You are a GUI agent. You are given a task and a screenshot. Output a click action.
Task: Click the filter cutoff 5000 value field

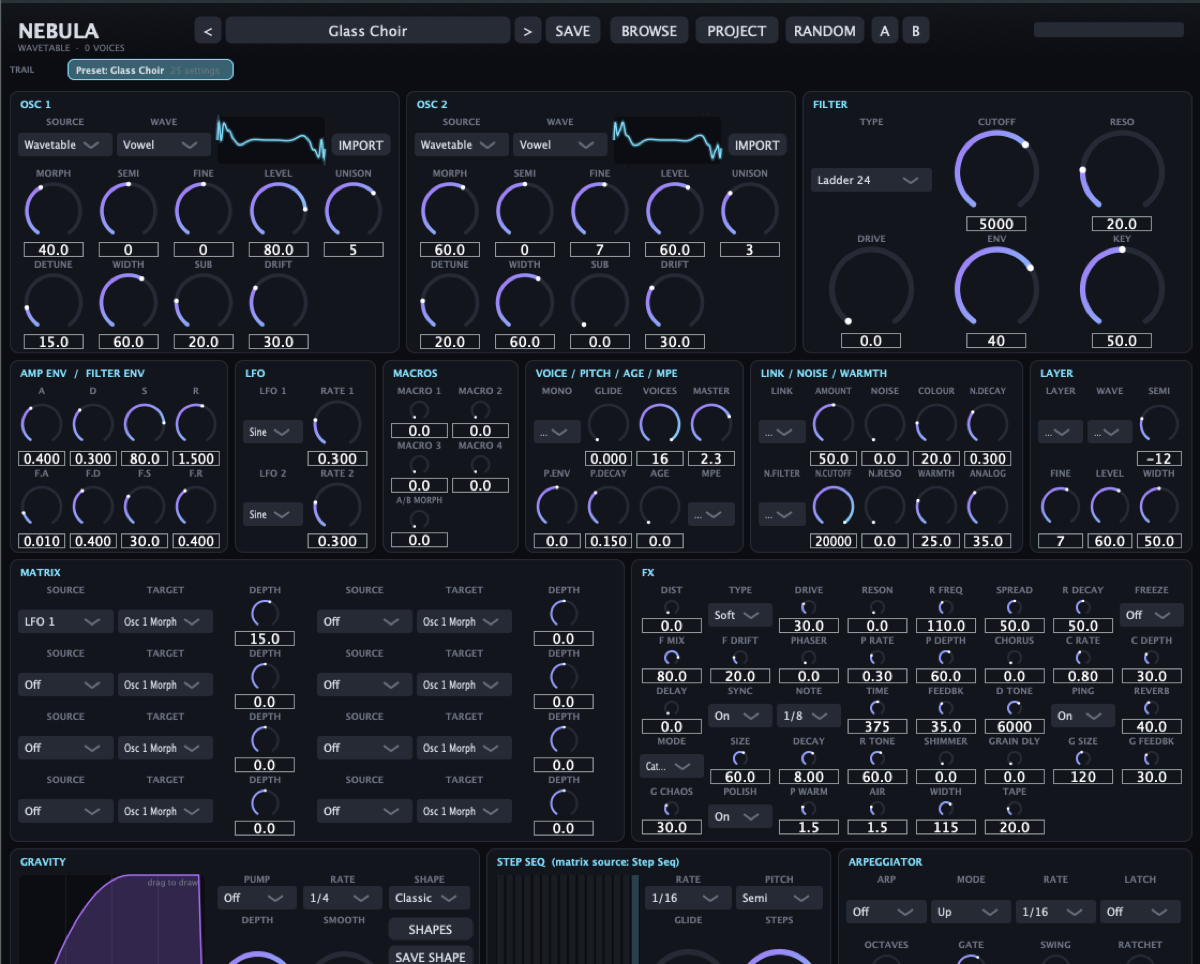[996, 224]
